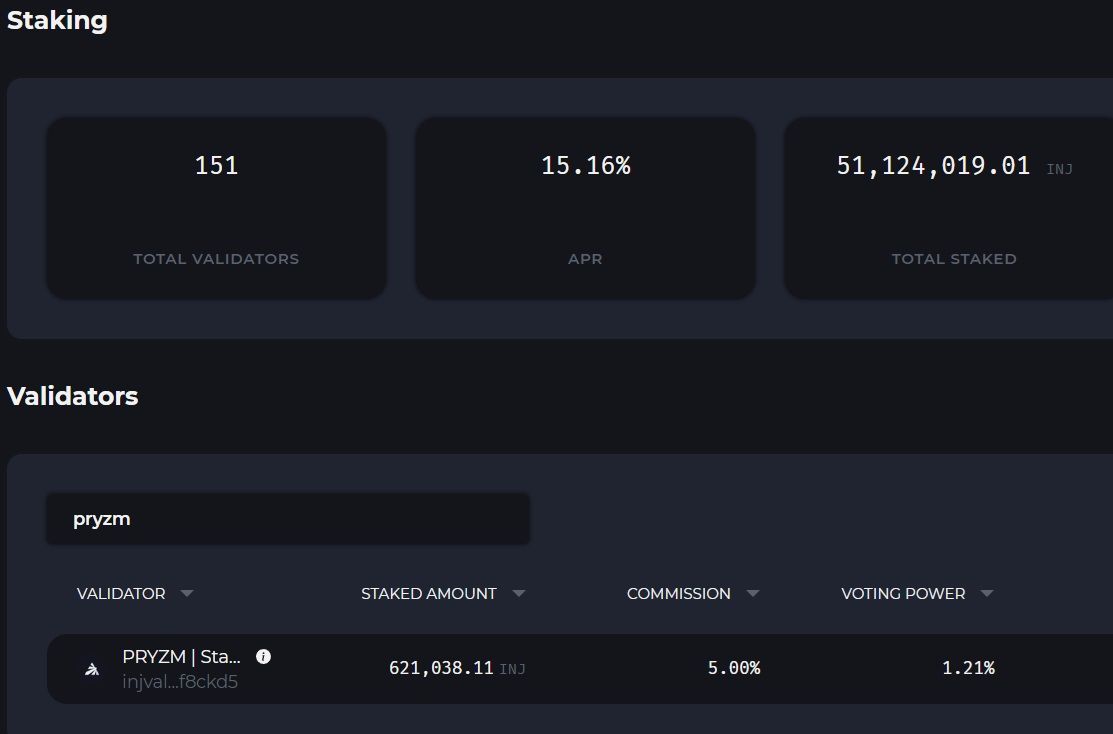Select the 151 total validators figure

click(216, 165)
